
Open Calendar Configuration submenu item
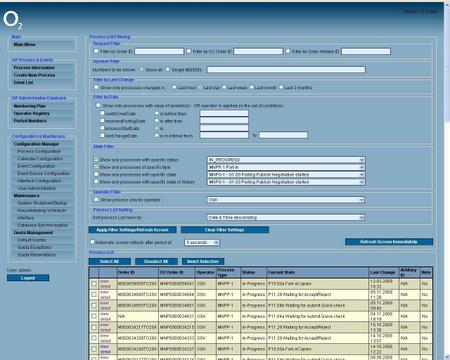tap(40, 159)
